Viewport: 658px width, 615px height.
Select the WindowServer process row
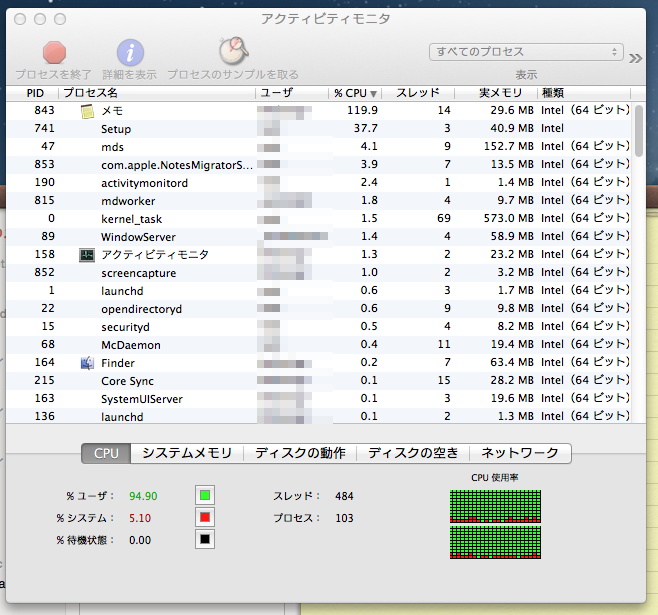coord(319,237)
